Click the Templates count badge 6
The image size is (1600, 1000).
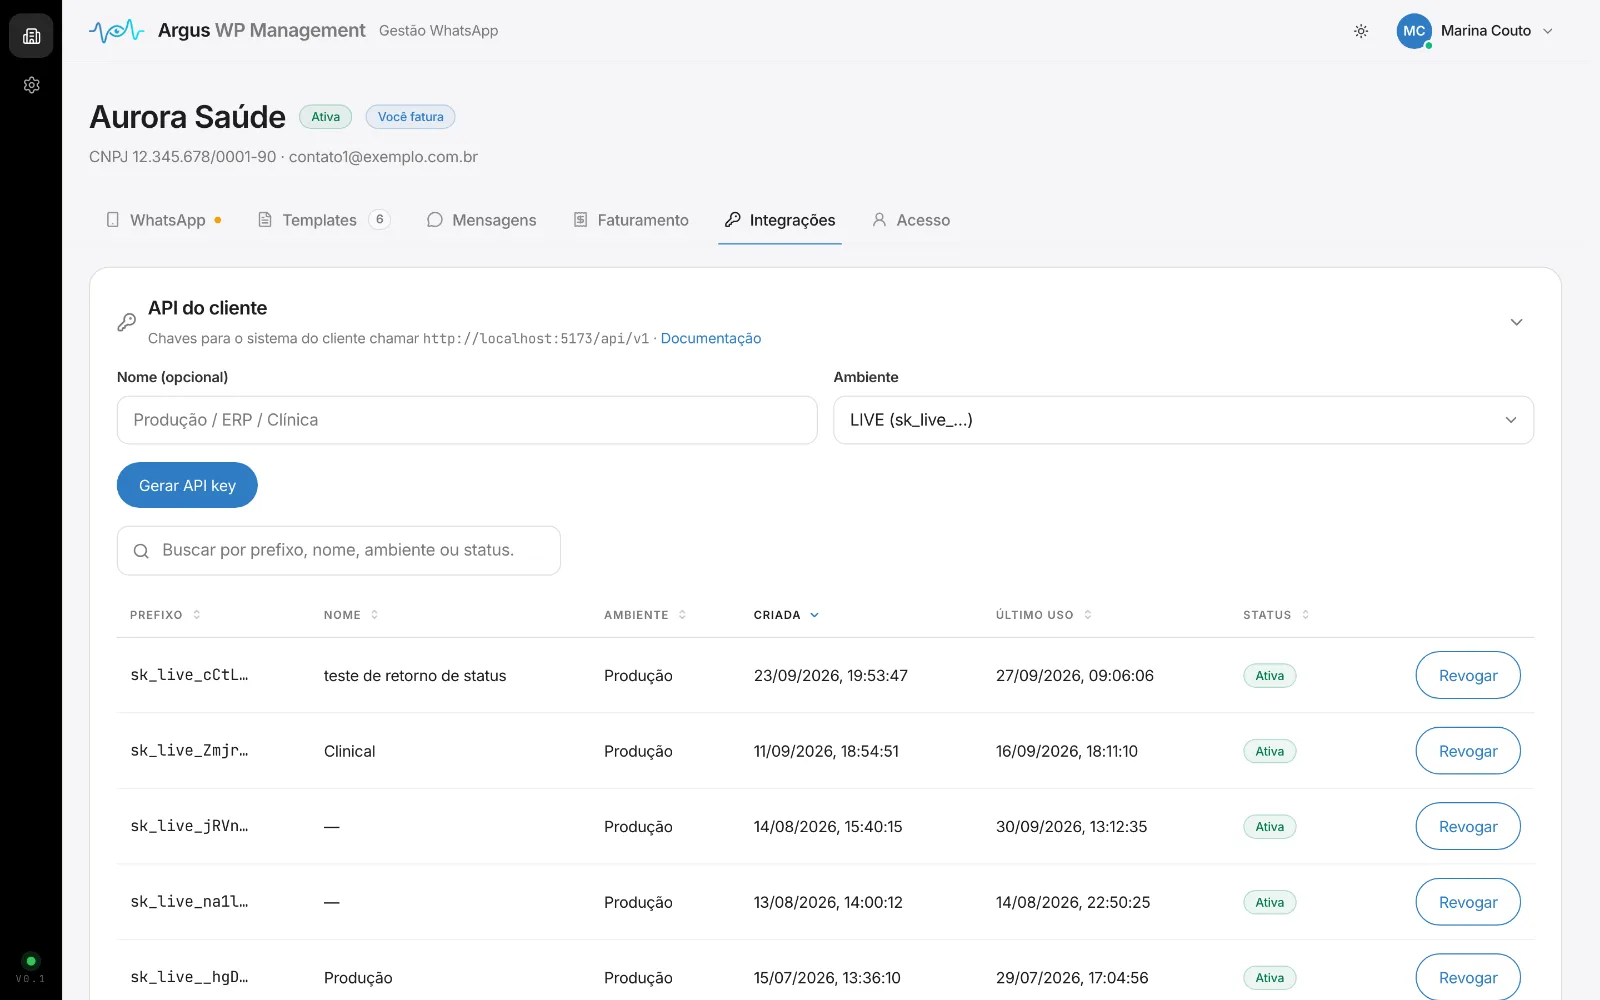(379, 219)
